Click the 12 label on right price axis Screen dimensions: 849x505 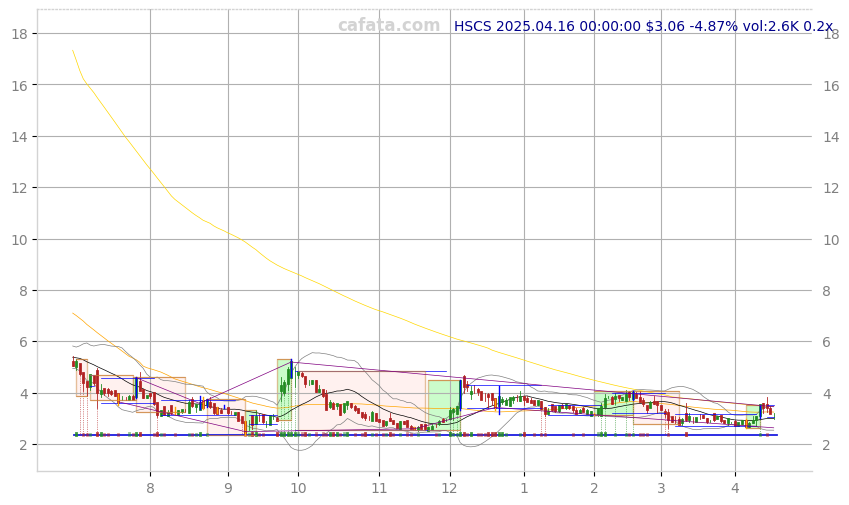pos(831,188)
